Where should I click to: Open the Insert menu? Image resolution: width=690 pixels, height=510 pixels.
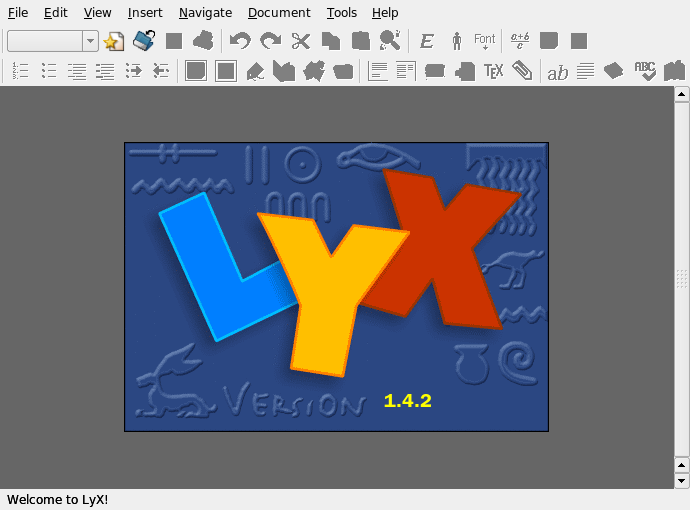[x=145, y=13]
